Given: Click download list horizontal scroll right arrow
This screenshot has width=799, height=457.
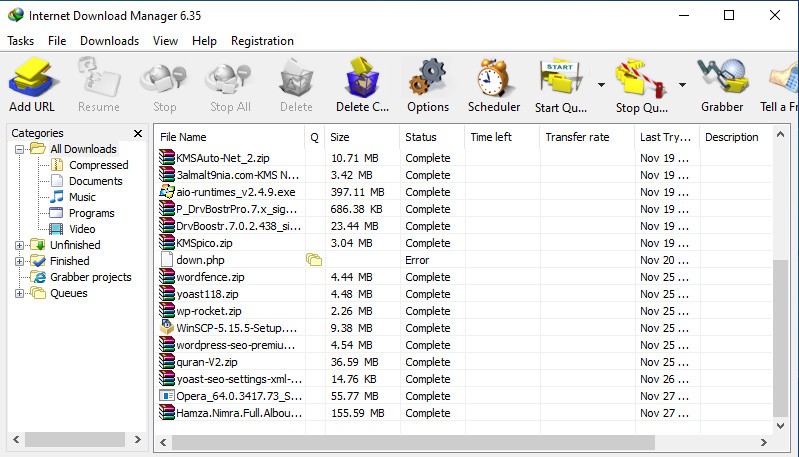Looking at the screenshot, I should pos(763,443).
